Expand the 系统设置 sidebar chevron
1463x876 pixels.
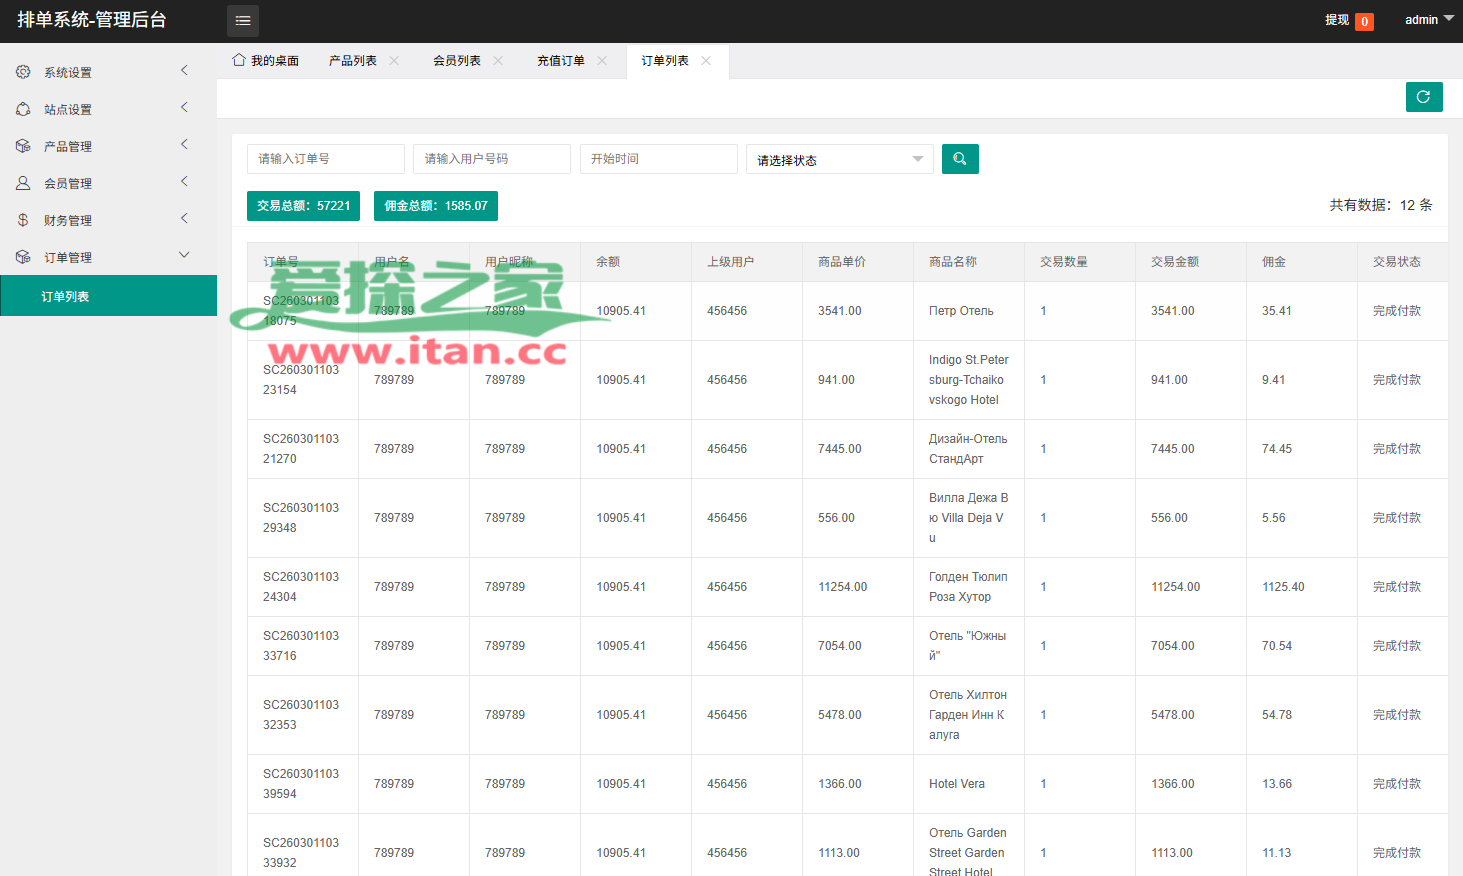pyautogui.click(x=184, y=70)
